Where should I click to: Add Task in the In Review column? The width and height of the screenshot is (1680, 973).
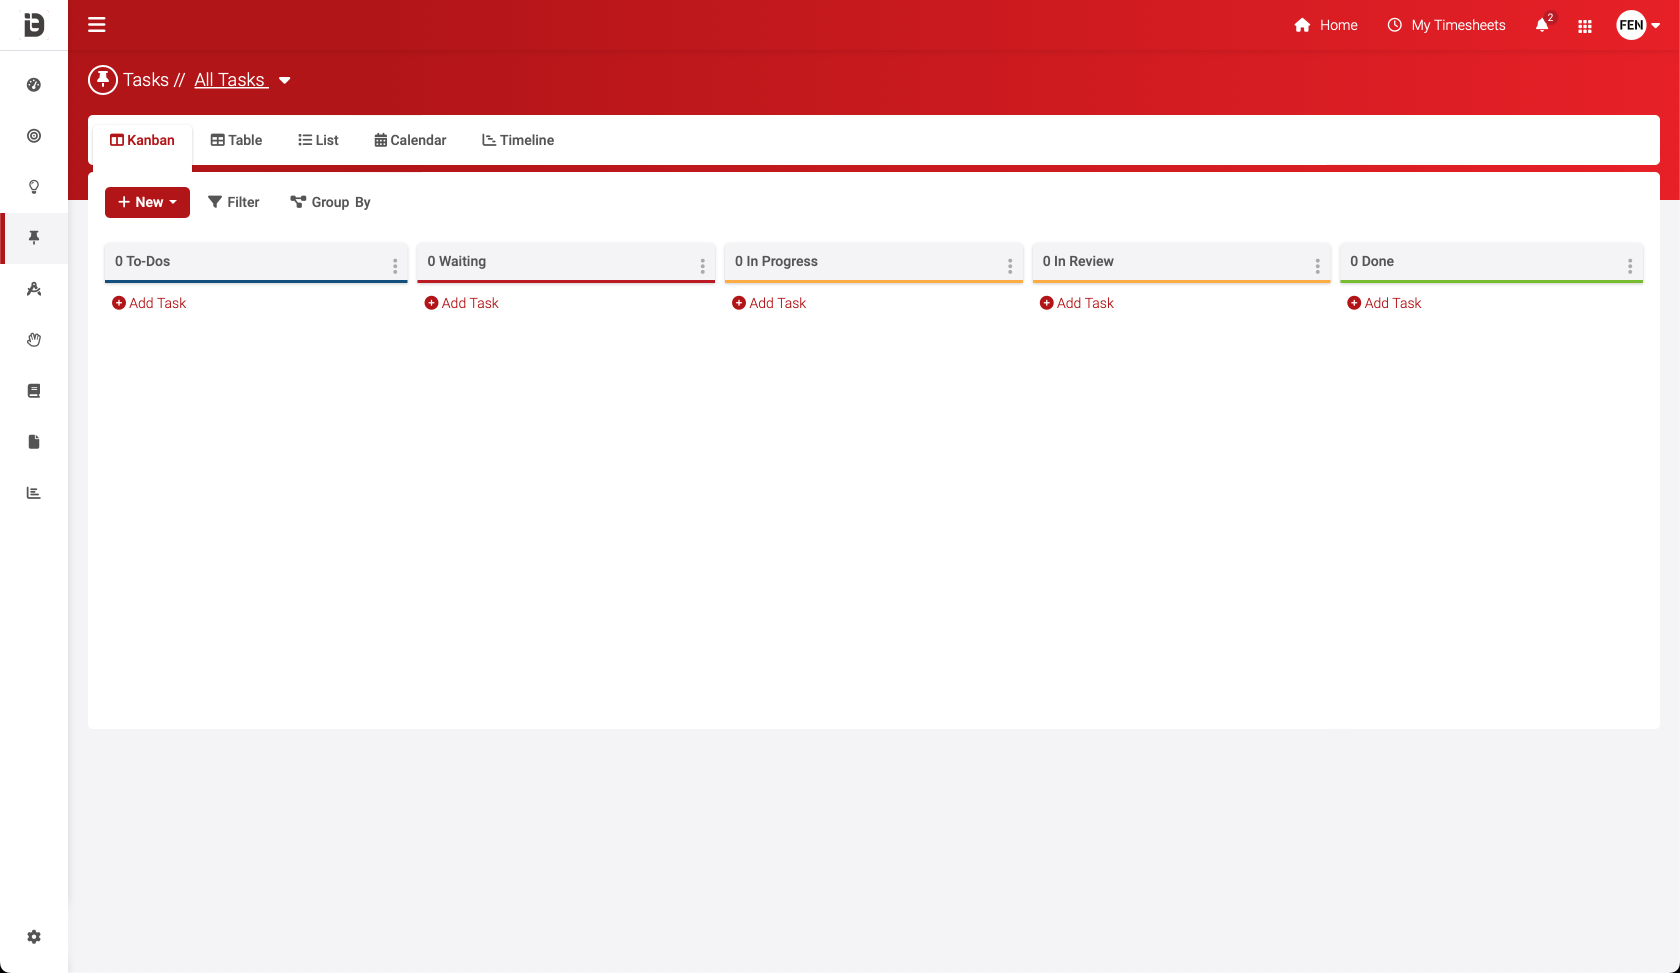click(x=1077, y=303)
